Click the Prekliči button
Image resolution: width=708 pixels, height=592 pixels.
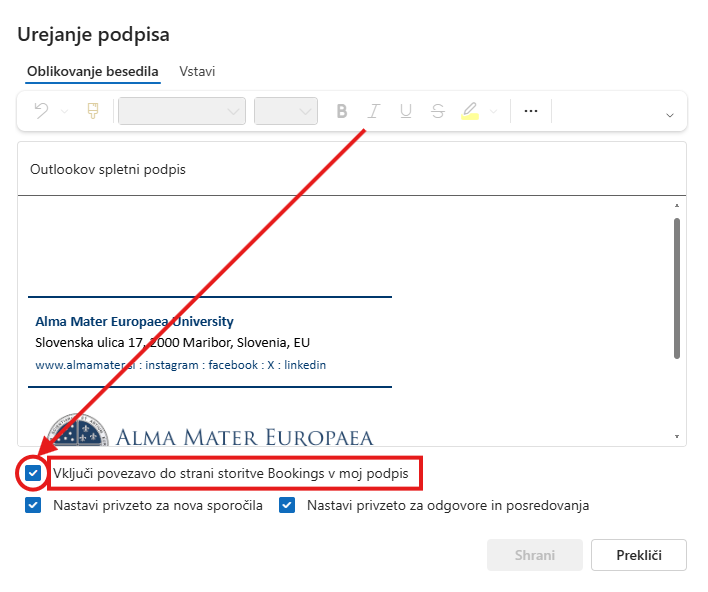tap(639, 555)
